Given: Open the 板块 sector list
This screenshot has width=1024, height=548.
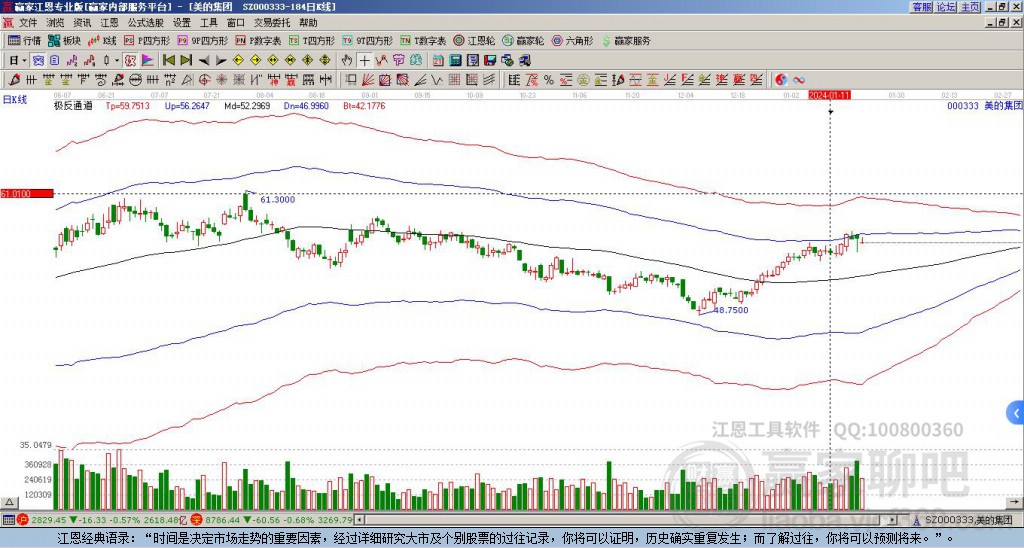Looking at the screenshot, I should pos(64,40).
